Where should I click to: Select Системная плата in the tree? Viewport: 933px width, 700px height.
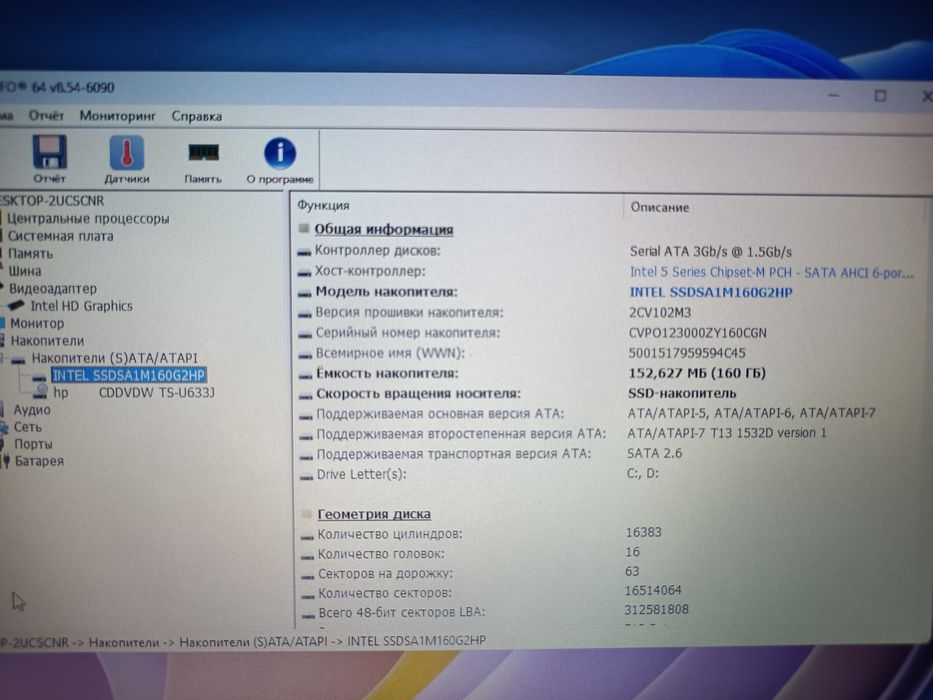[60, 236]
